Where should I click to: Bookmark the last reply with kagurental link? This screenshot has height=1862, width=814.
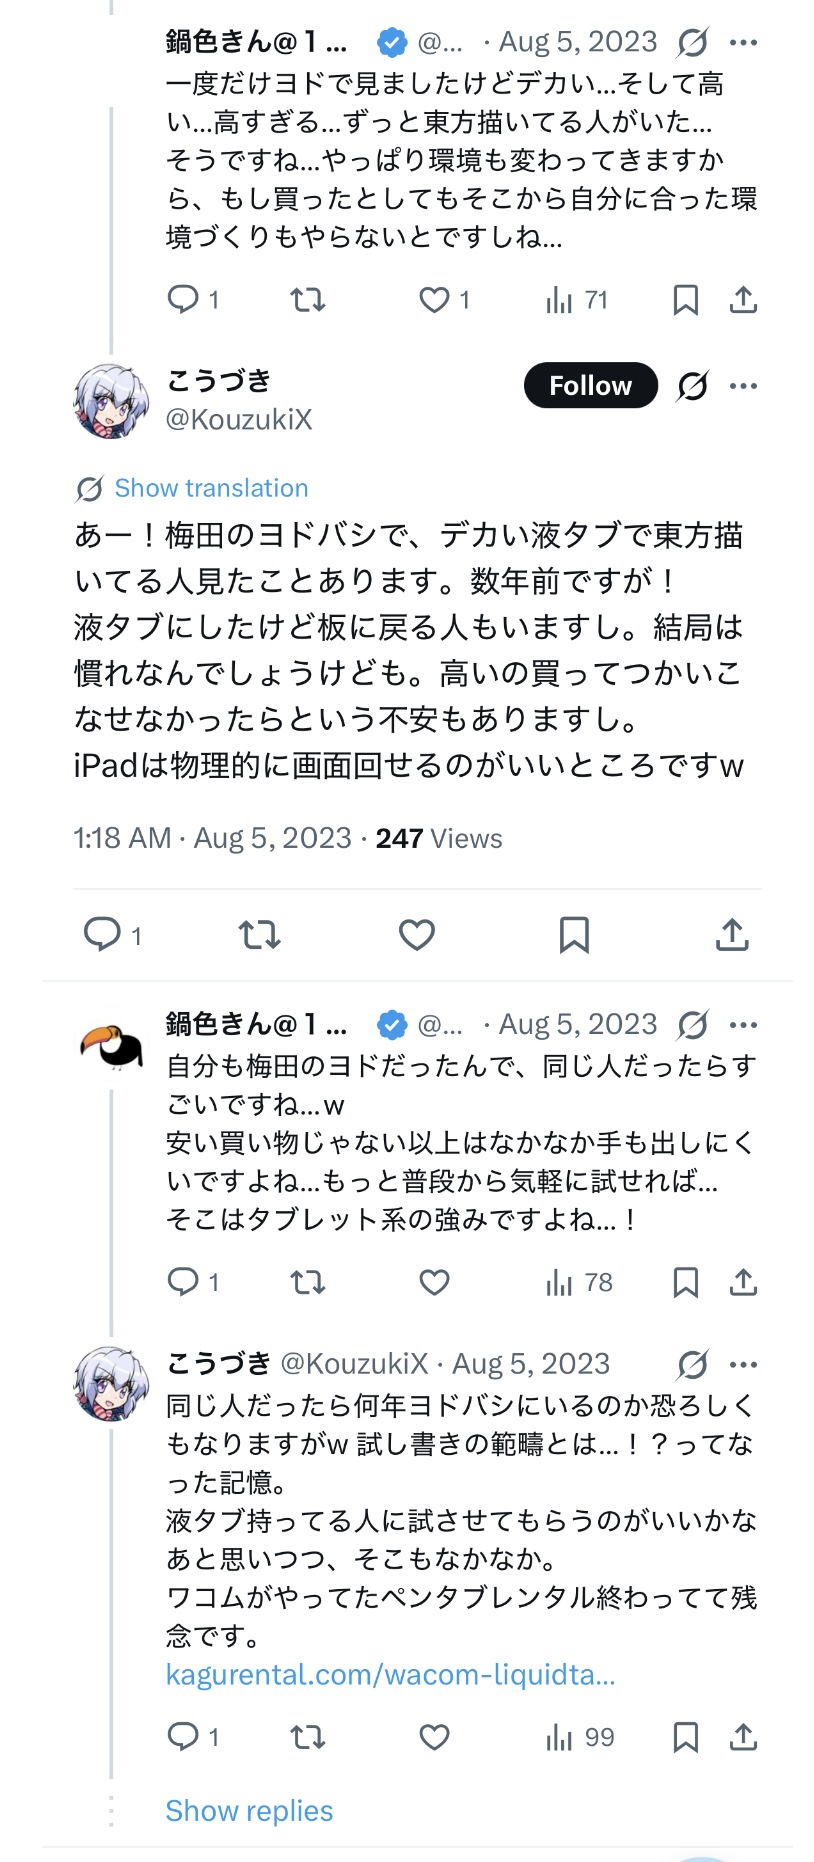tap(685, 1737)
